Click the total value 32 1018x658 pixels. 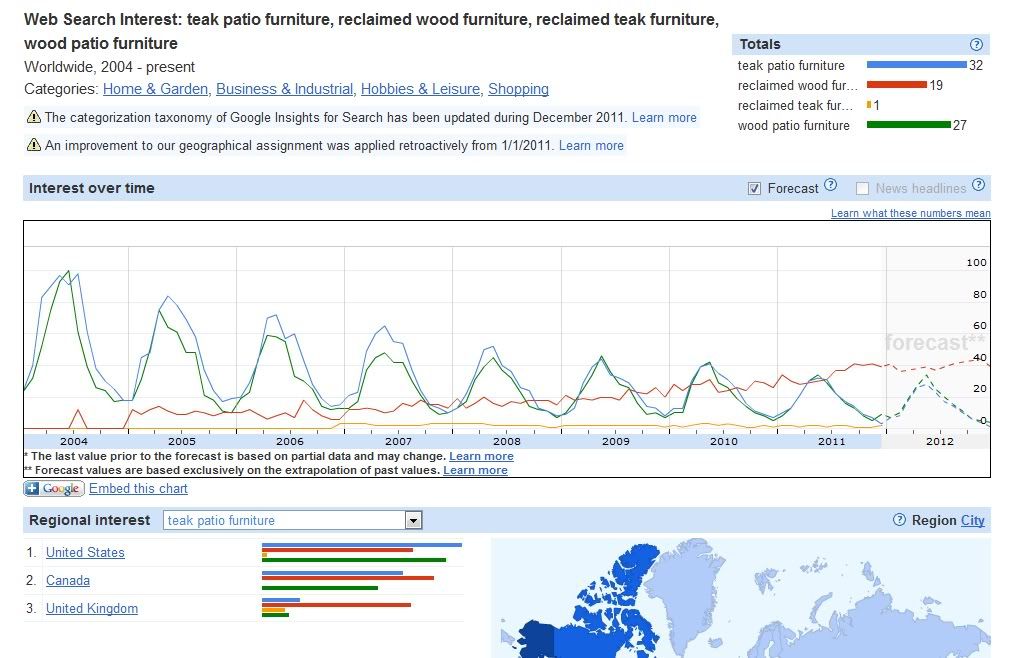pyautogui.click(x=976, y=65)
